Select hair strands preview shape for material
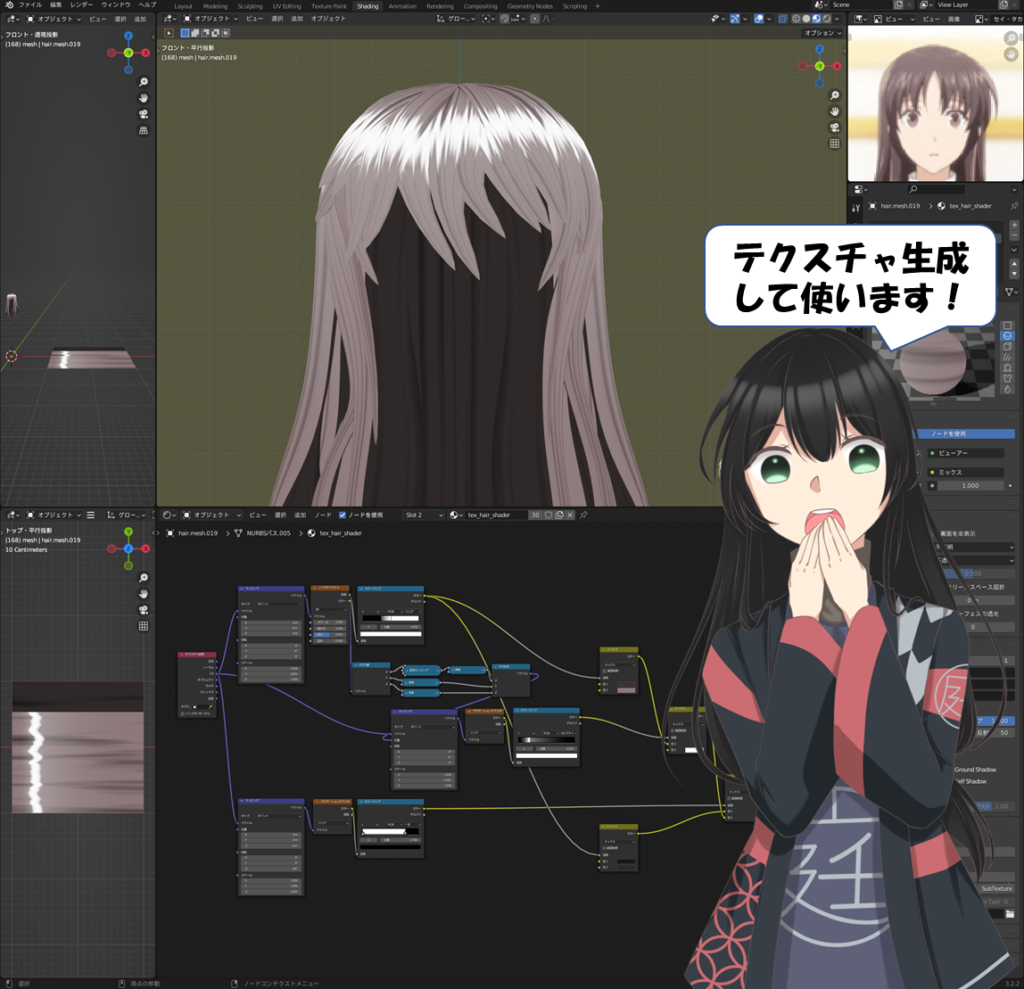Screen dimensions: 1024x989 pyautogui.click(x=1008, y=357)
